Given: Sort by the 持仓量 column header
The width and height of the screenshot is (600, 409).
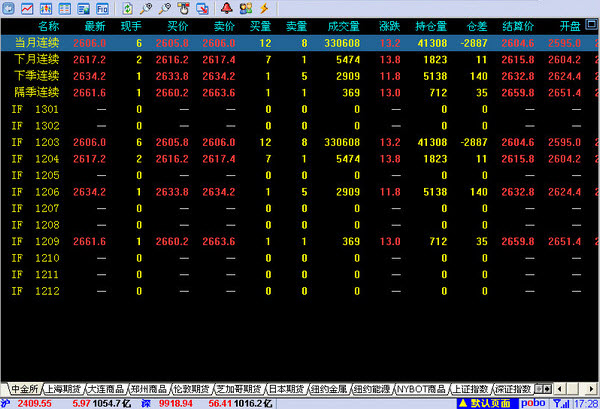Looking at the screenshot, I should click(431, 26).
